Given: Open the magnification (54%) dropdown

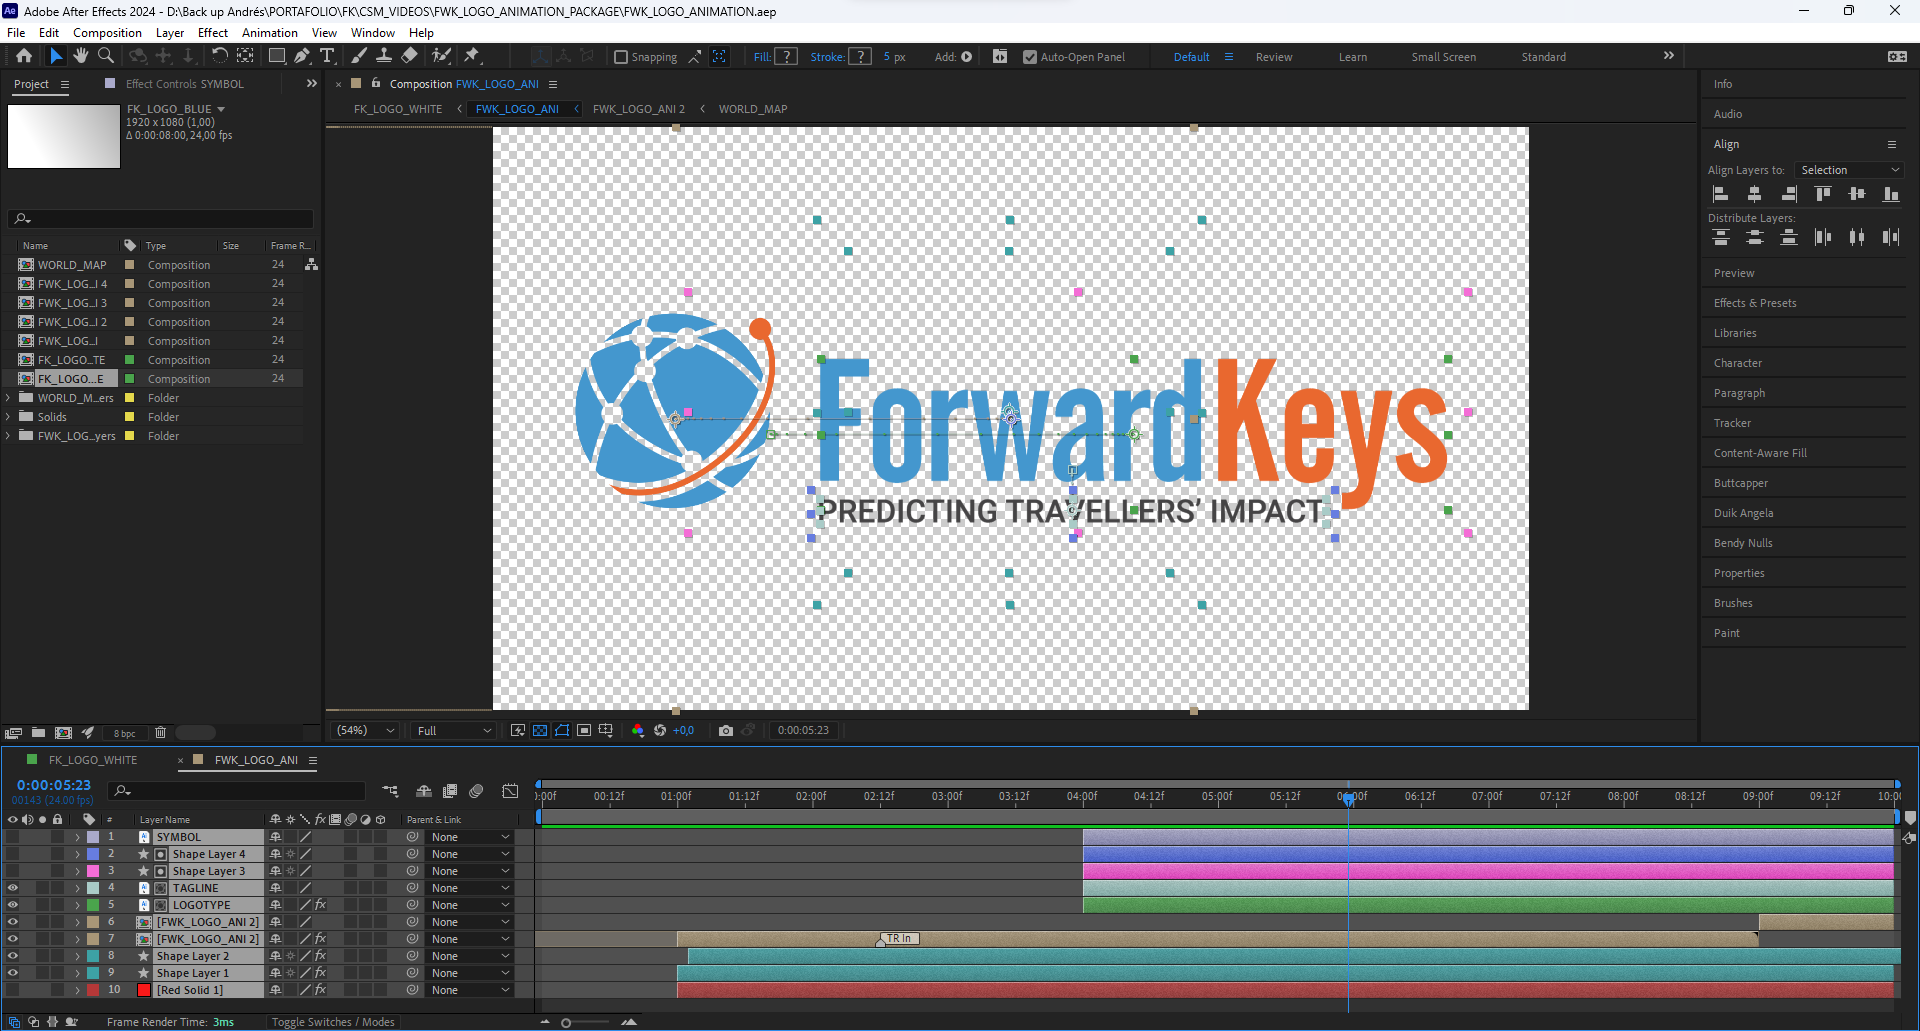Looking at the screenshot, I should 366,731.
